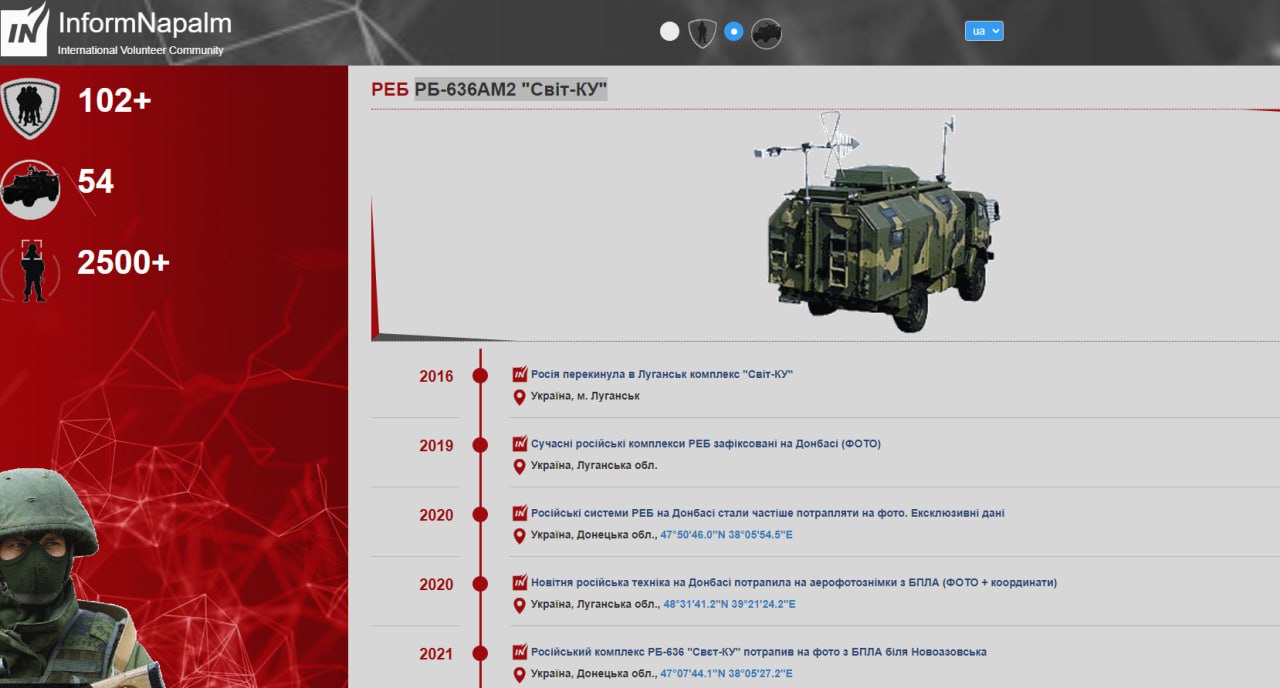1280x688 pixels.
Task: Click the 2016 timeline marker dot
Action: (480, 376)
